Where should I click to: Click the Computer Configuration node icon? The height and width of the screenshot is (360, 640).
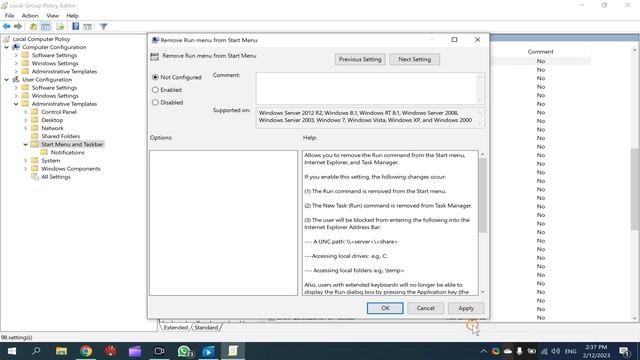pyautogui.click(x=16, y=47)
